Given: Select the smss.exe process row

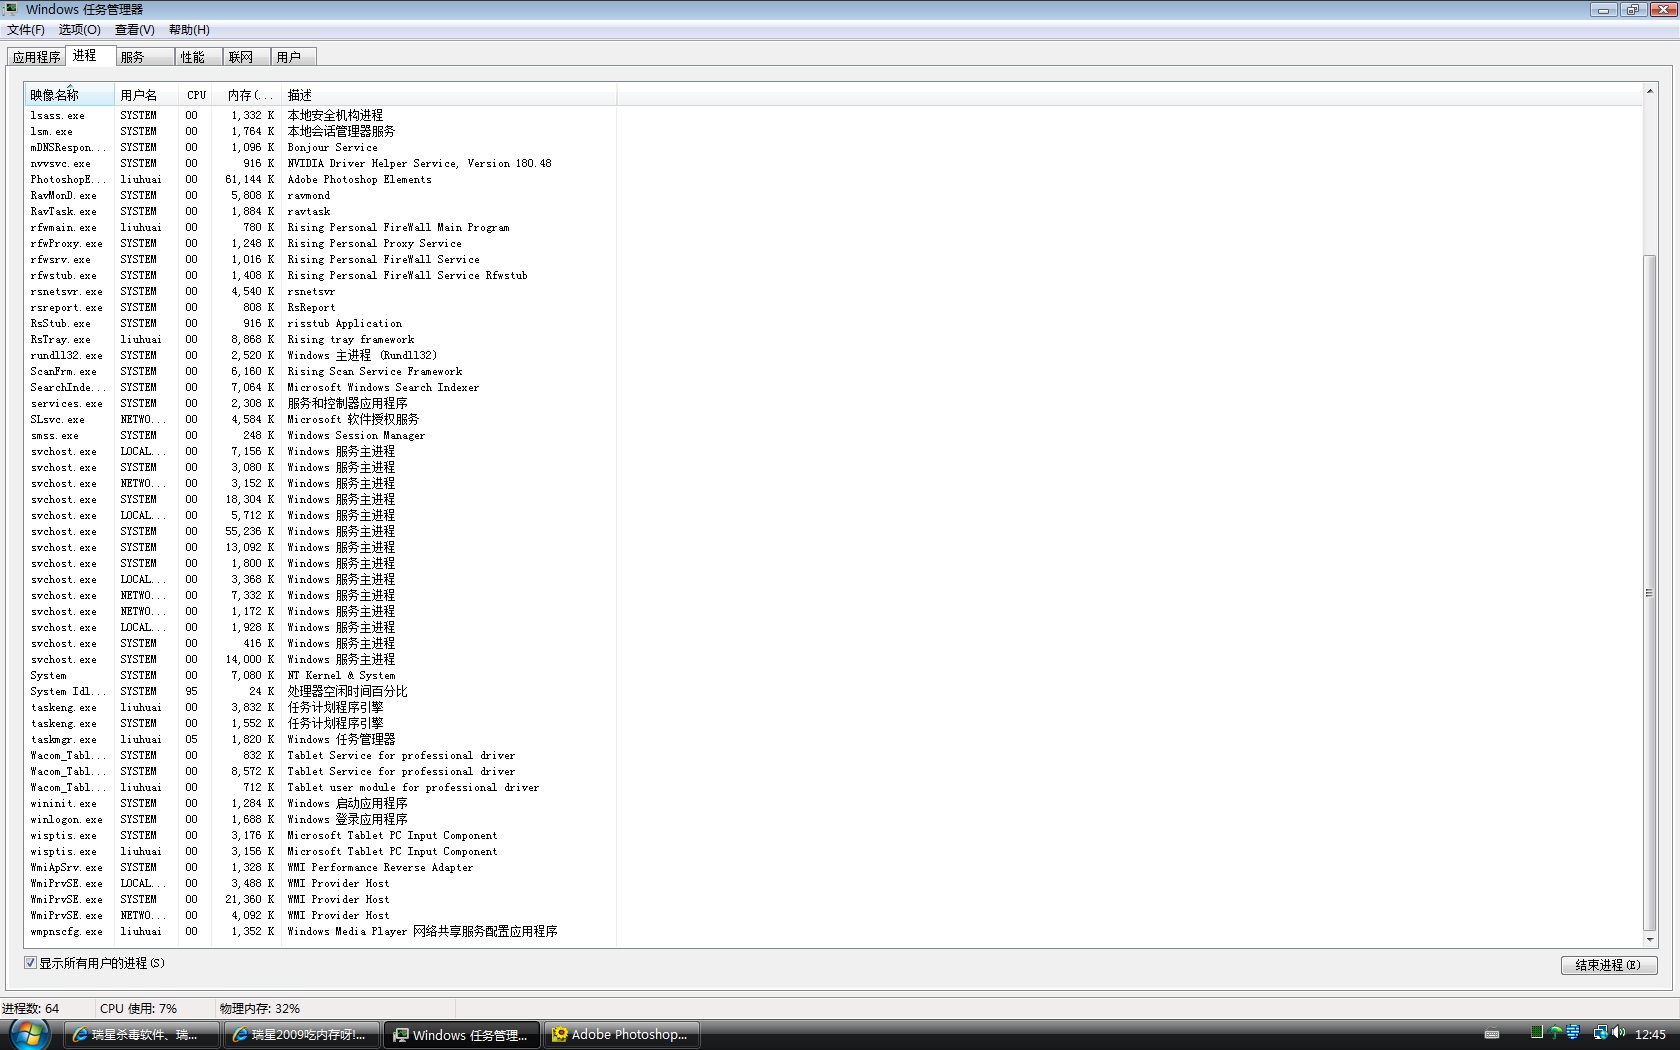Looking at the screenshot, I should point(320,435).
